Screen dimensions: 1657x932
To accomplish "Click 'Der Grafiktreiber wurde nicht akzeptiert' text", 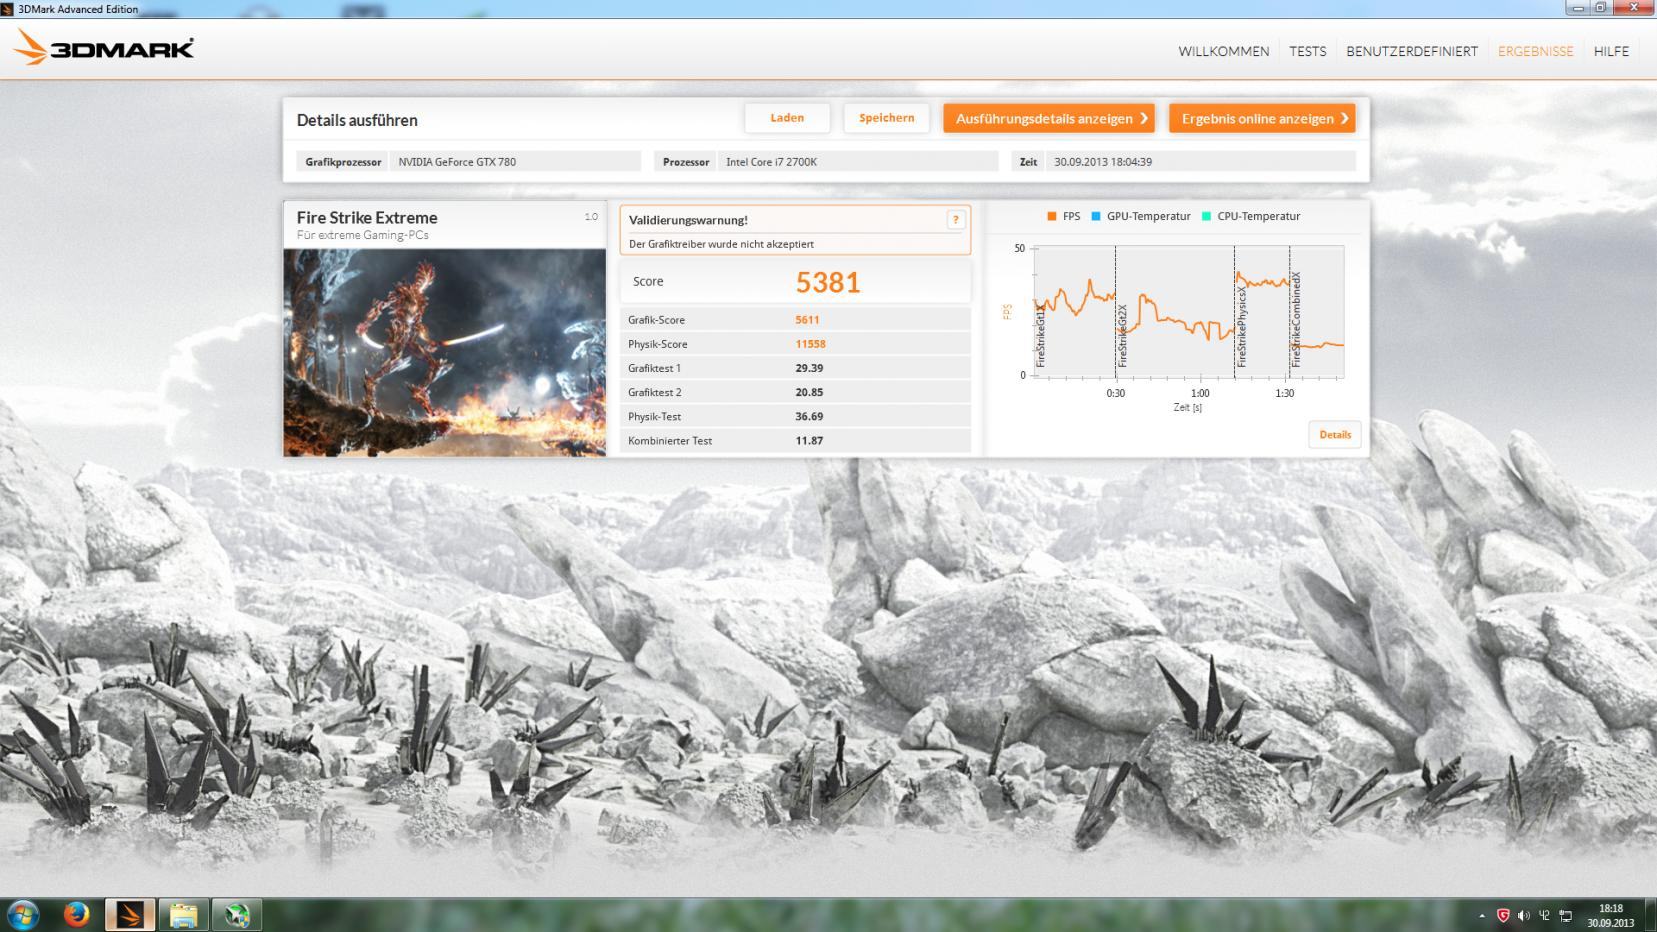I will click(x=721, y=244).
